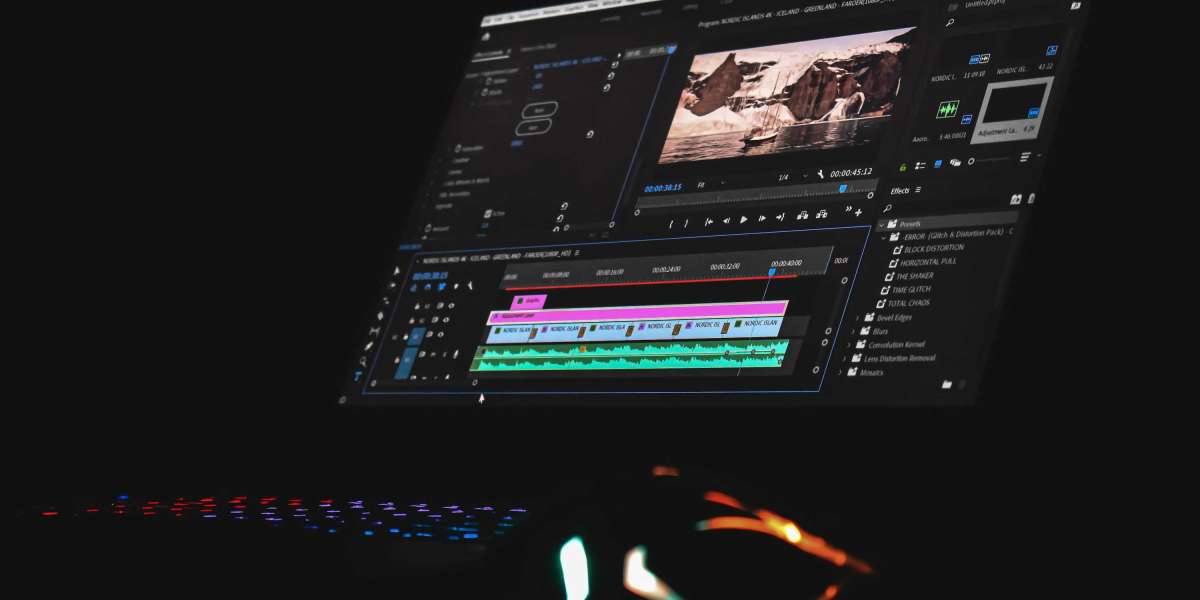Select the Selection tool in the timeline toolbar

396,270
